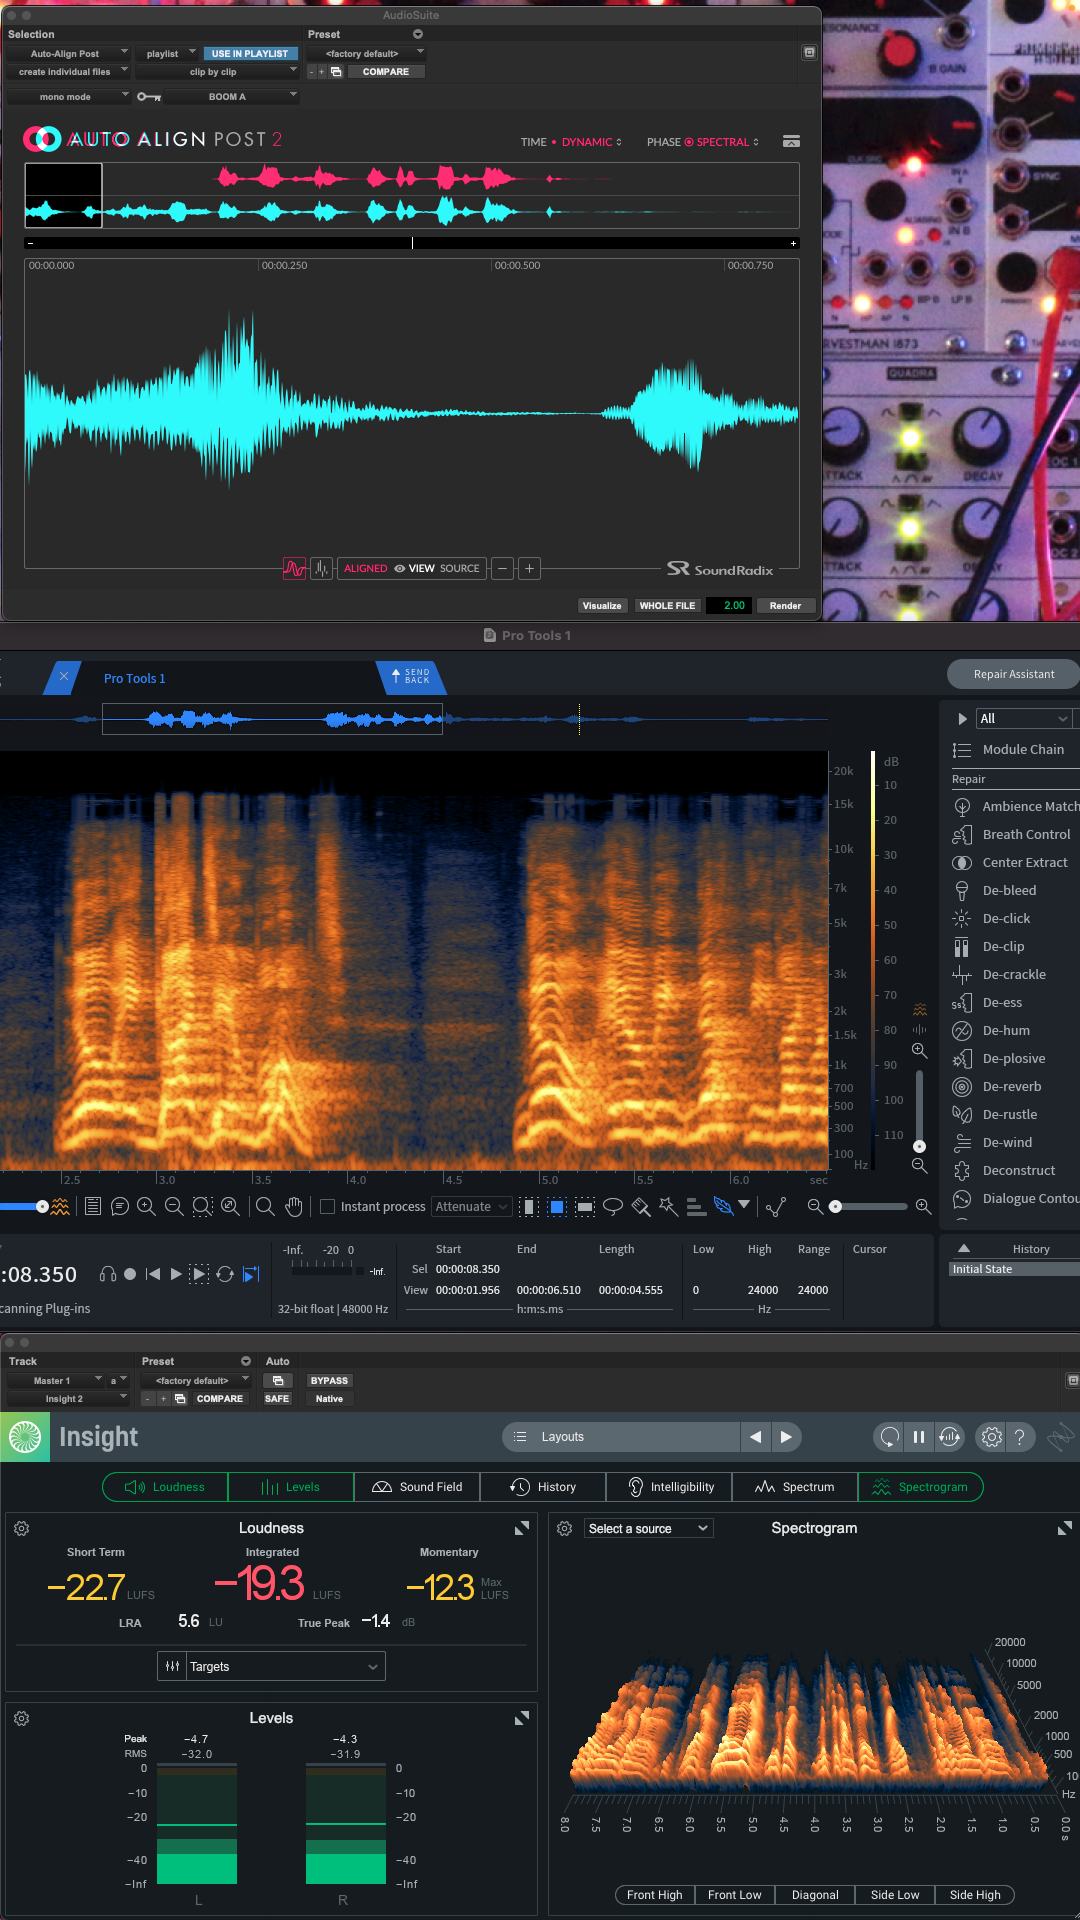Start recording in RX transport

click(x=130, y=1274)
